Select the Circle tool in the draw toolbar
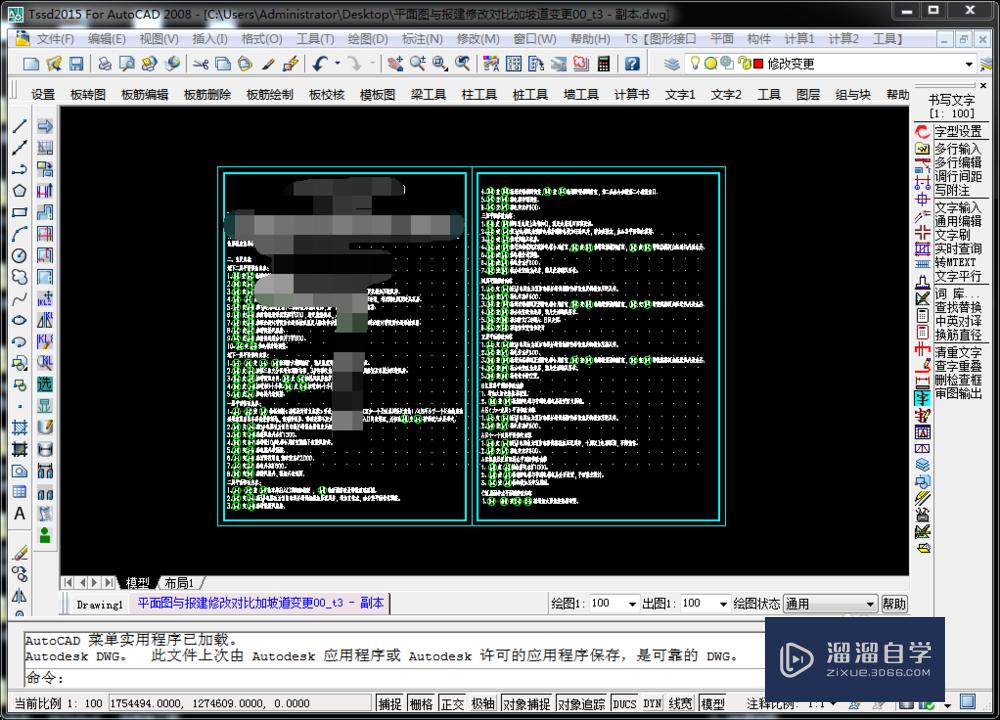 pos(22,255)
